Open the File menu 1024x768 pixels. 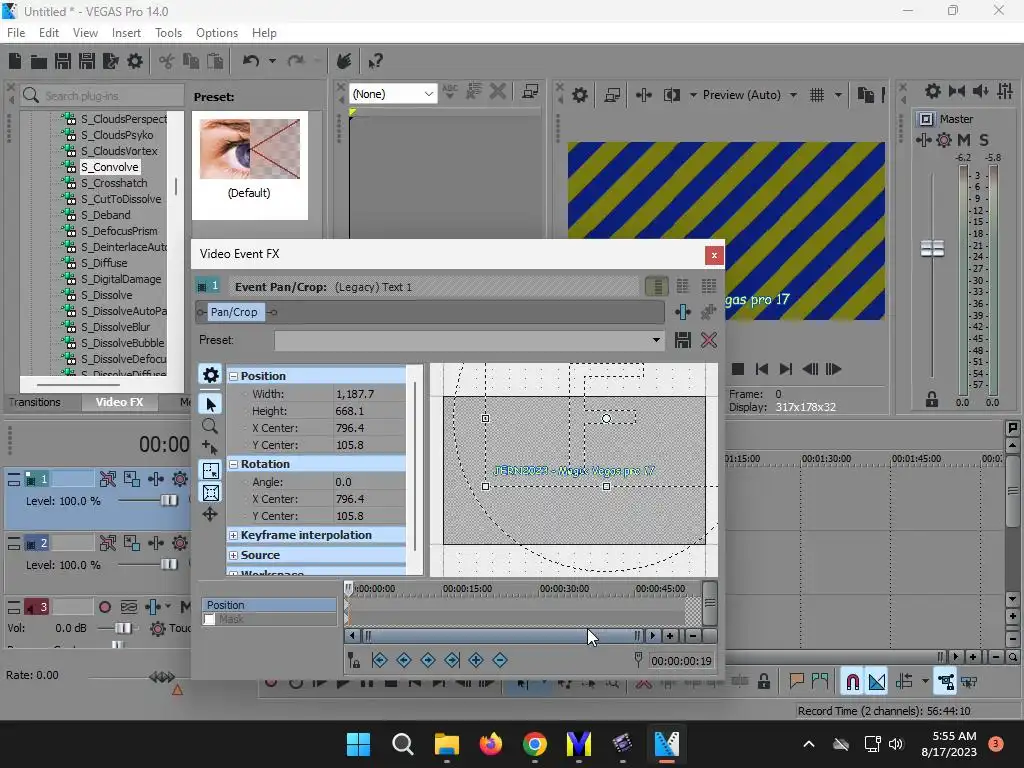[16, 33]
